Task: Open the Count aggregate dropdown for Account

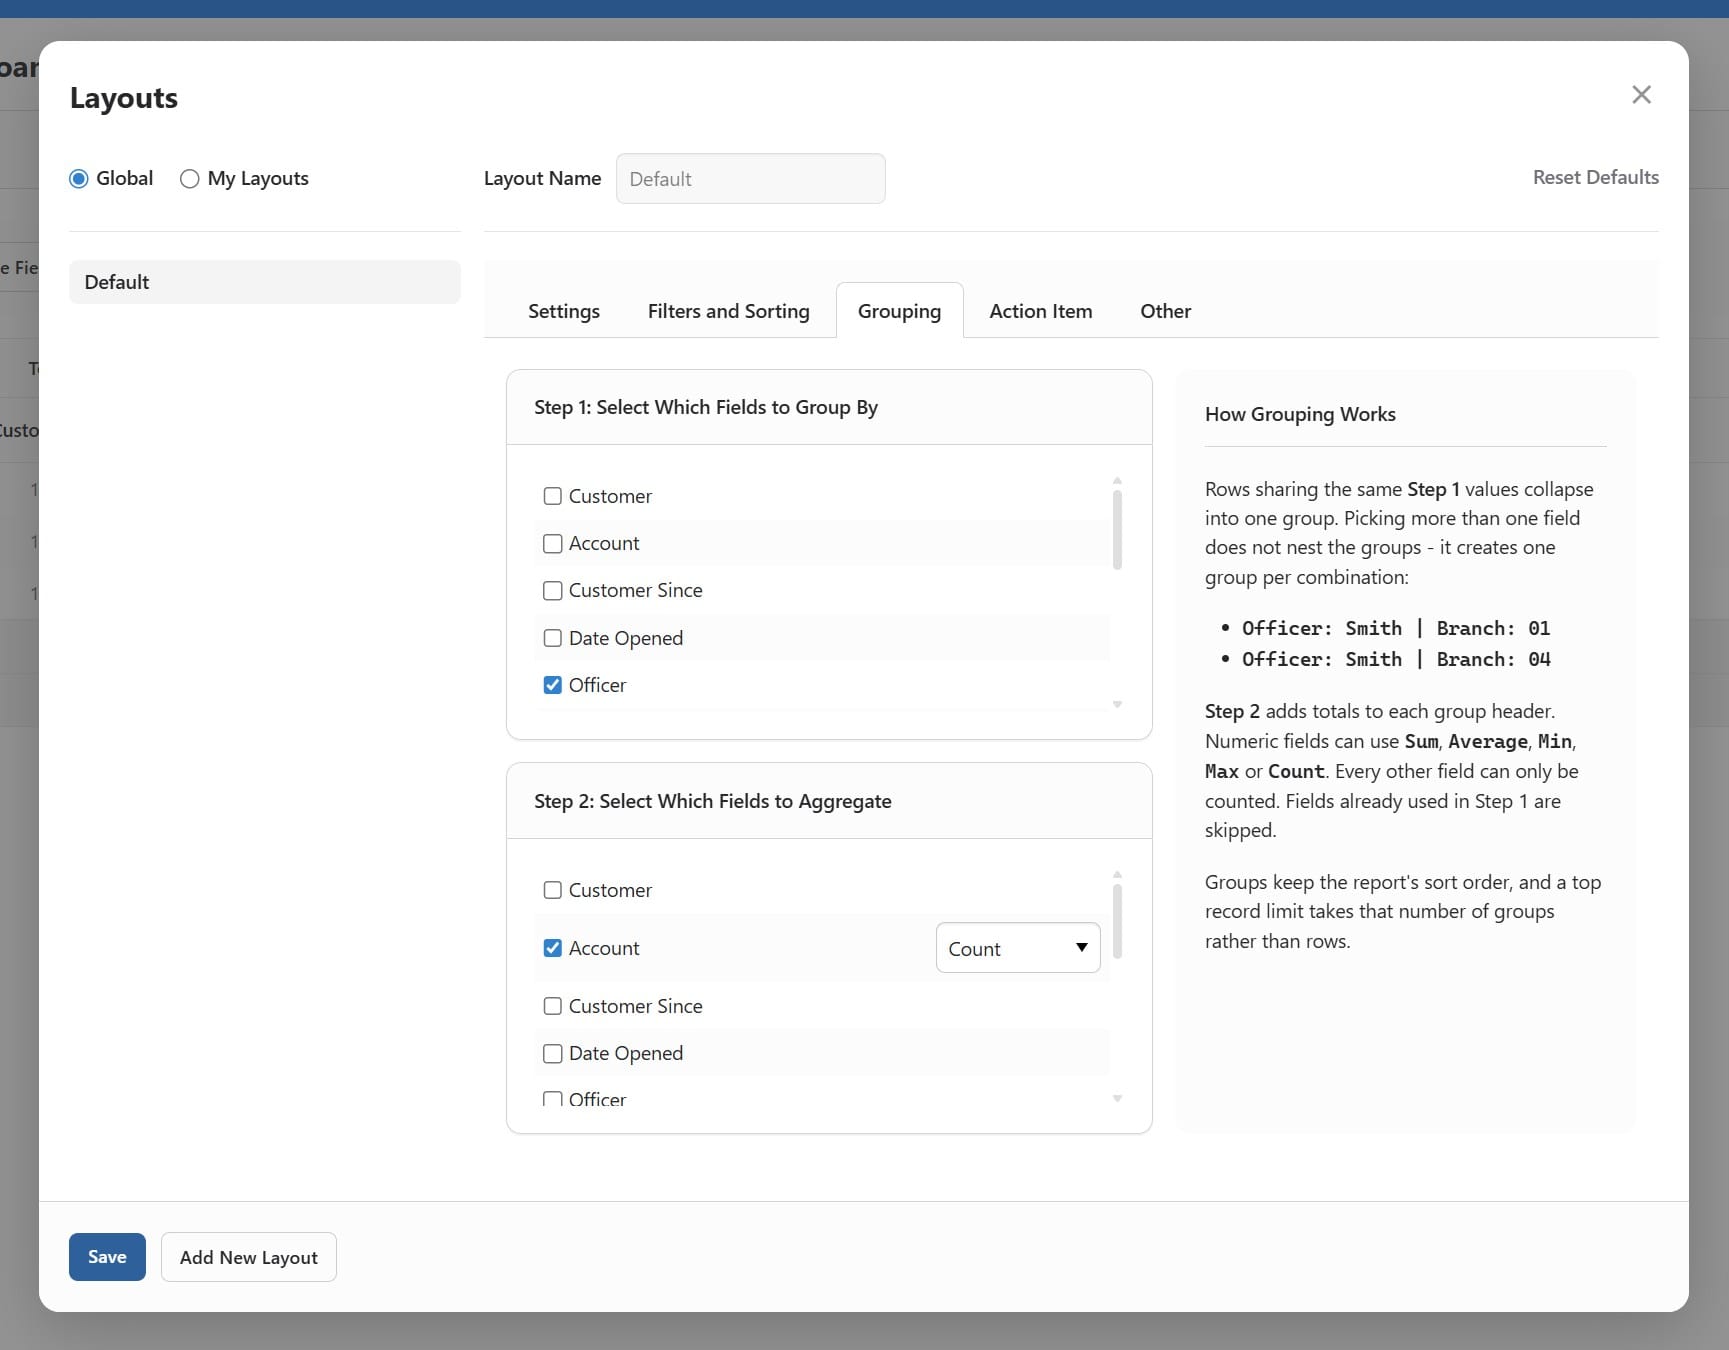Action: tap(1018, 948)
